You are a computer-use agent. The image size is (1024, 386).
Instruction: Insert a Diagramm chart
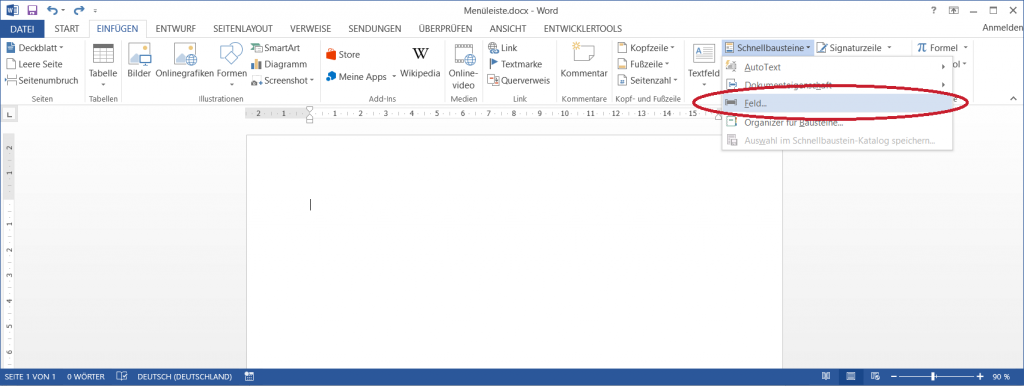[x=279, y=64]
